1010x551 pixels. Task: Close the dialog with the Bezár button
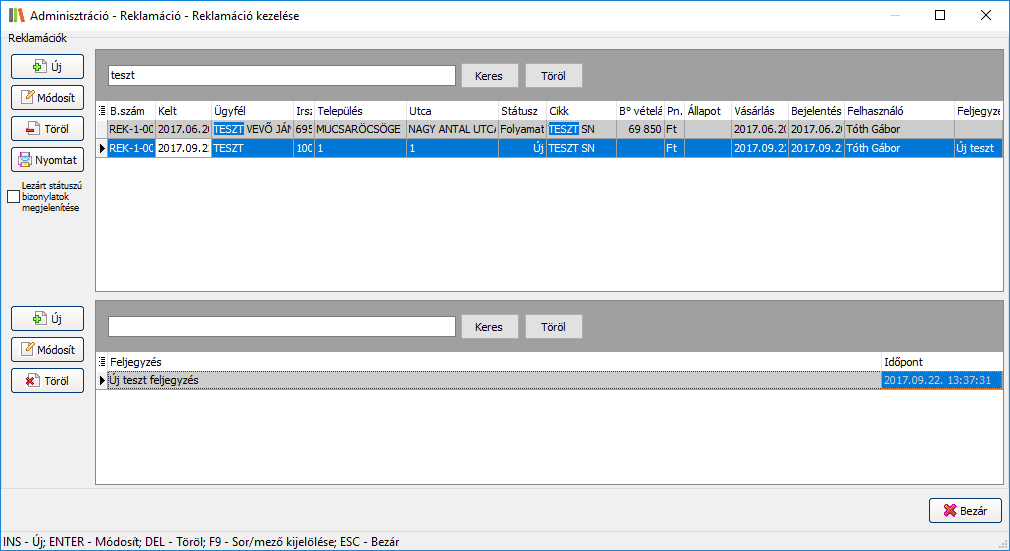click(x=964, y=510)
